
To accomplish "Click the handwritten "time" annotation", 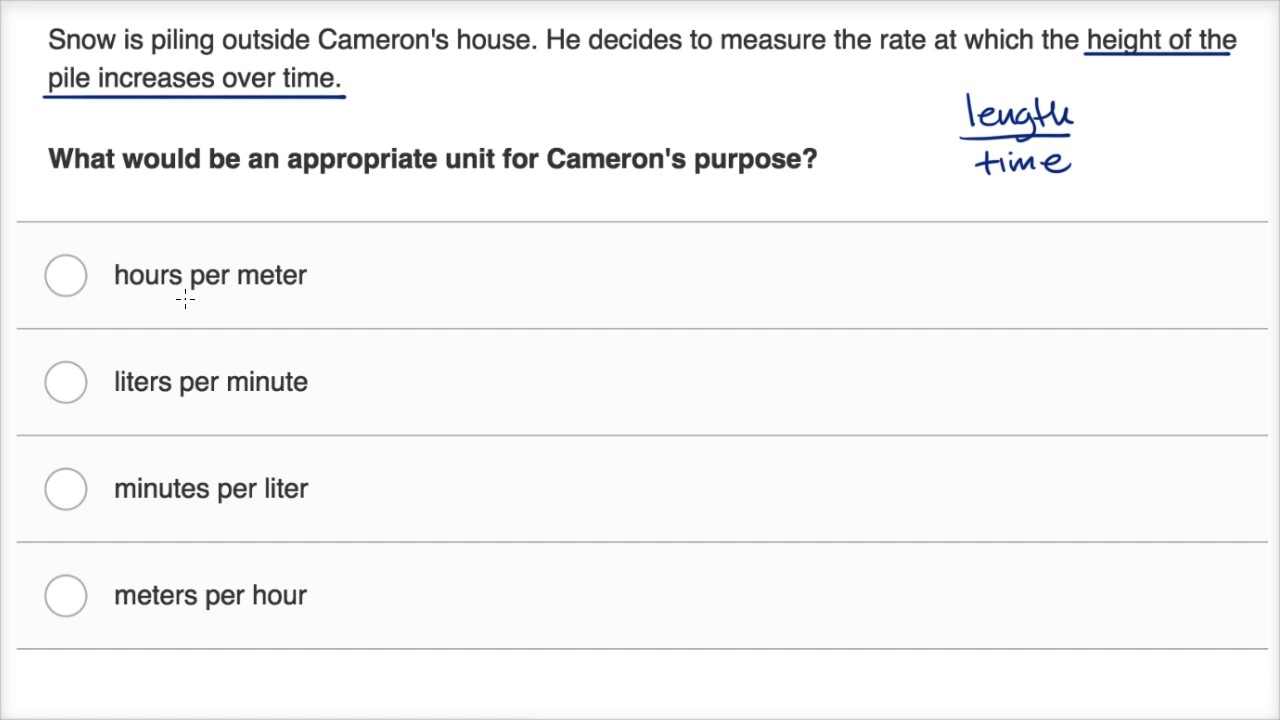I will (1022, 161).
